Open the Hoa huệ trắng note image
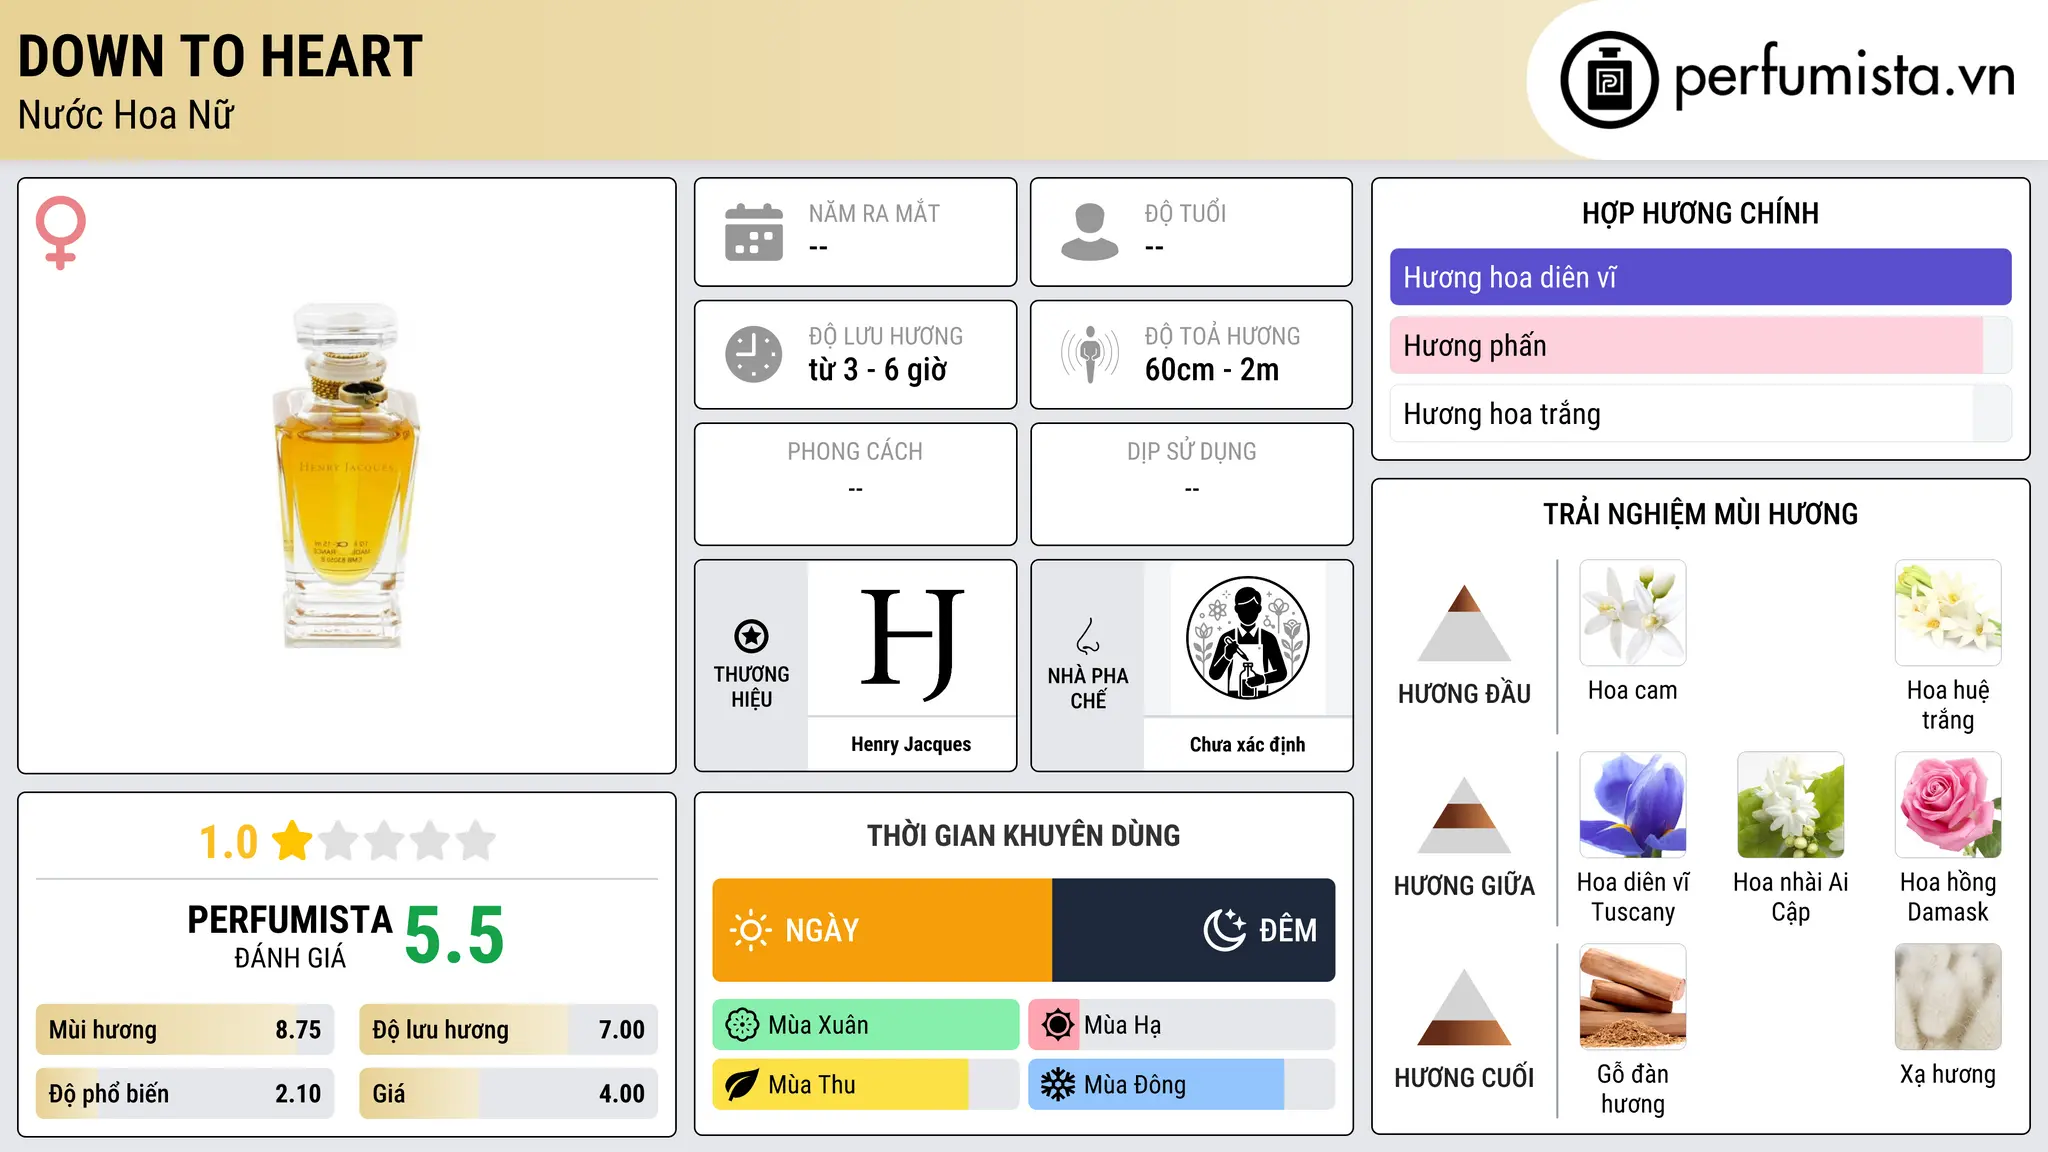 pyautogui.click(x=1948, y=613)
